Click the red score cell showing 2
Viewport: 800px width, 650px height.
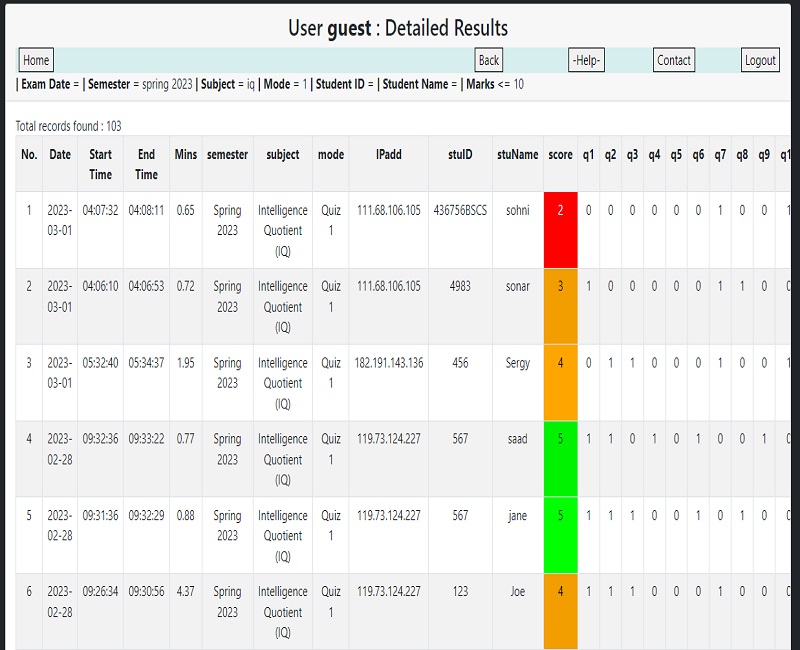point(560,211)
